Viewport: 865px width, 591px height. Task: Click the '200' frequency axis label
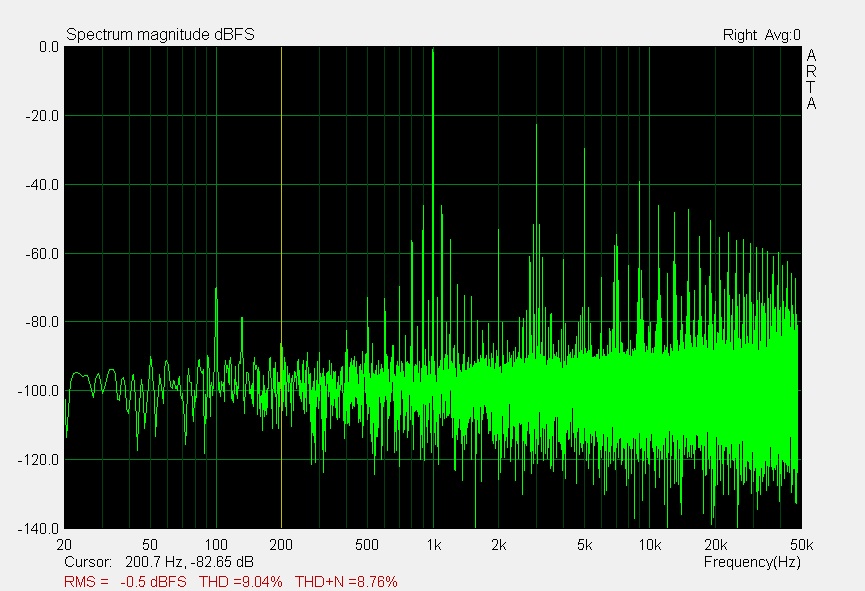click(x=281, y=545)
